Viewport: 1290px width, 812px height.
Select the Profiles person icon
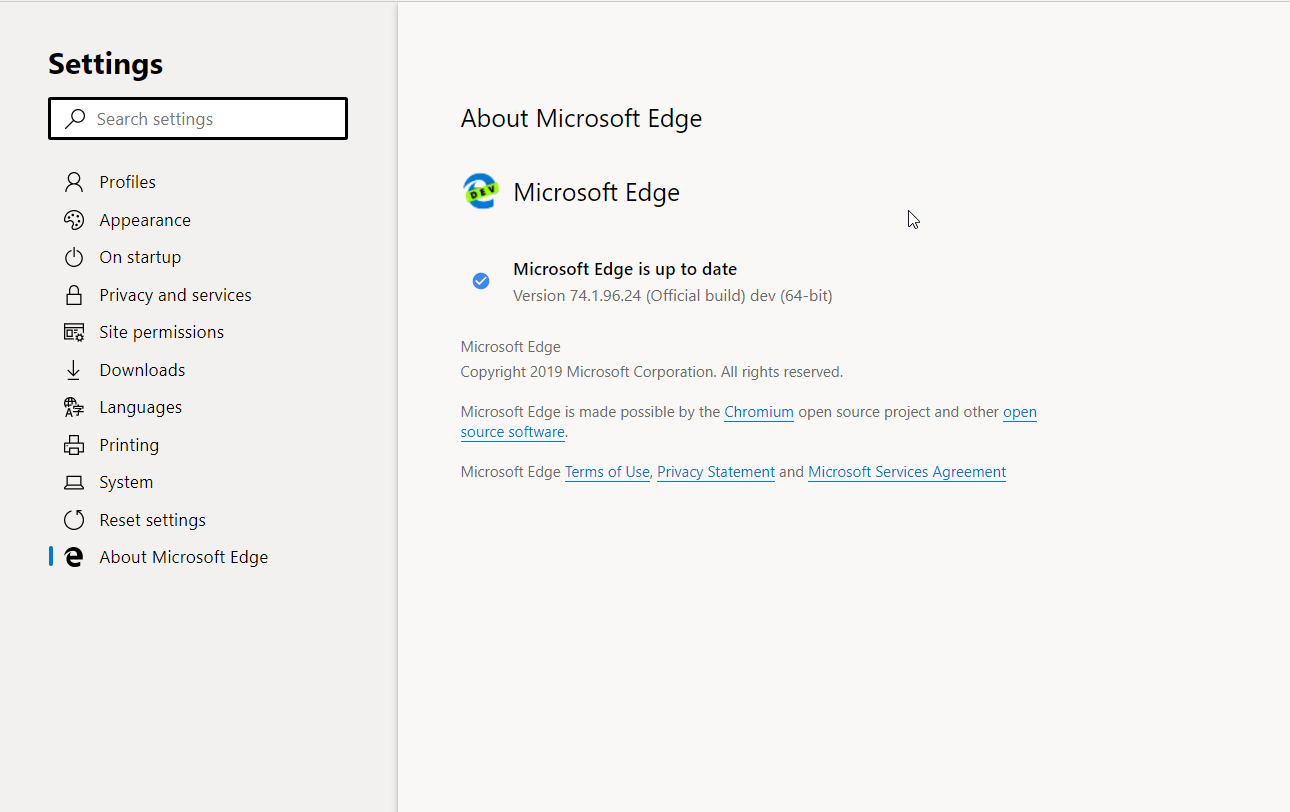(x=73, y=181)
